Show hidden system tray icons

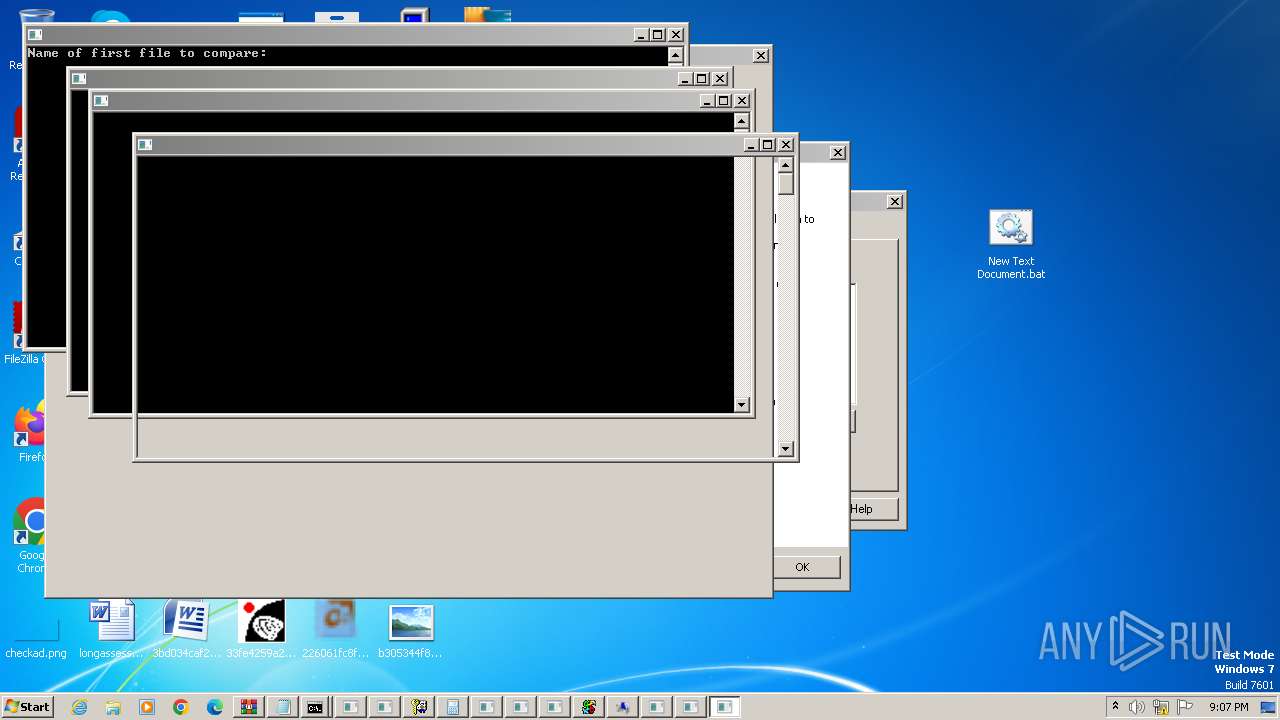point(1115,707)
